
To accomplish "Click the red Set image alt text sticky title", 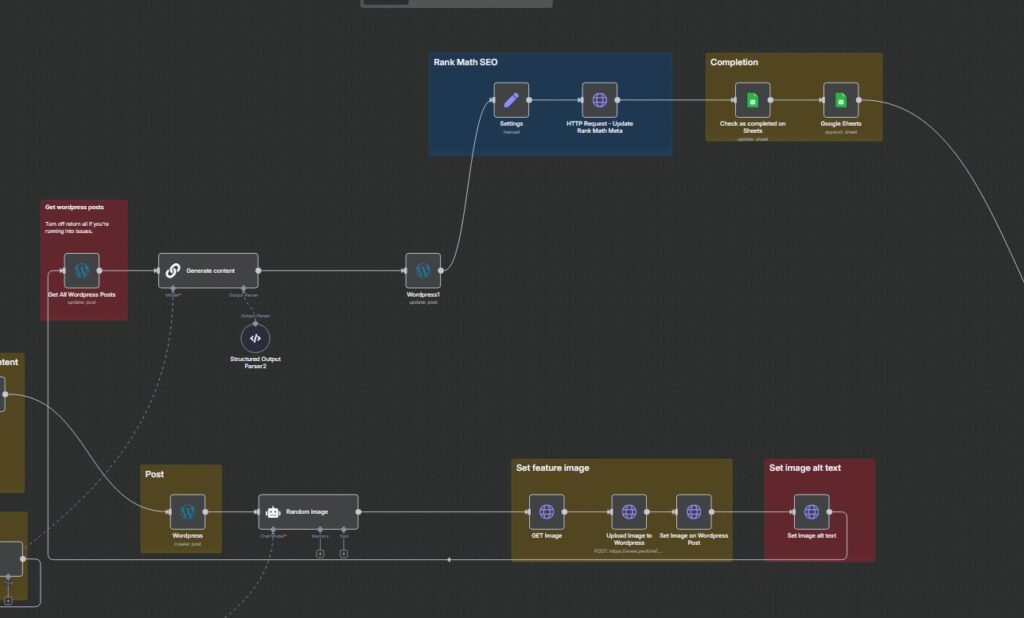I will pyautogui.click(x=805, y=468).
